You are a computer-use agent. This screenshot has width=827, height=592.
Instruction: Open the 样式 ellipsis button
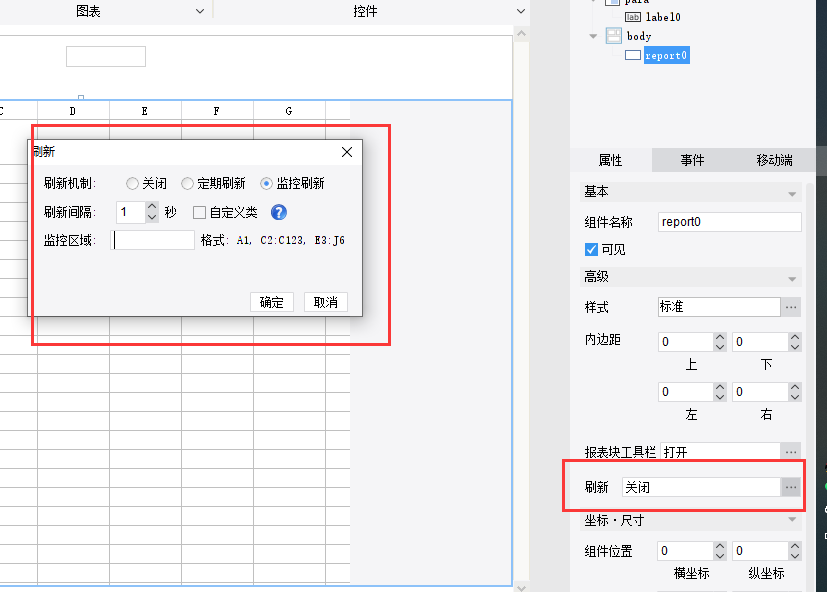pos(791,307)
